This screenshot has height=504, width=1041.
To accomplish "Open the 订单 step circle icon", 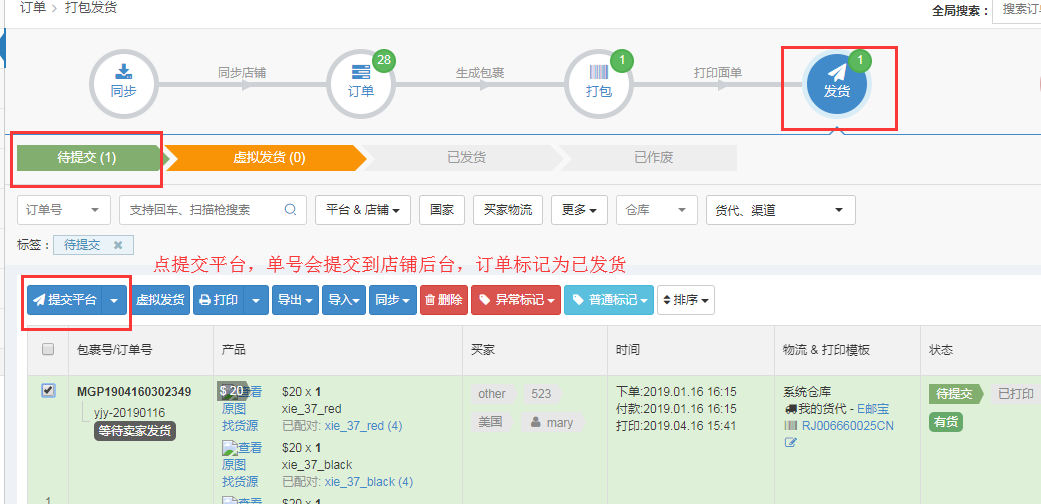I will tap(361, 82).
